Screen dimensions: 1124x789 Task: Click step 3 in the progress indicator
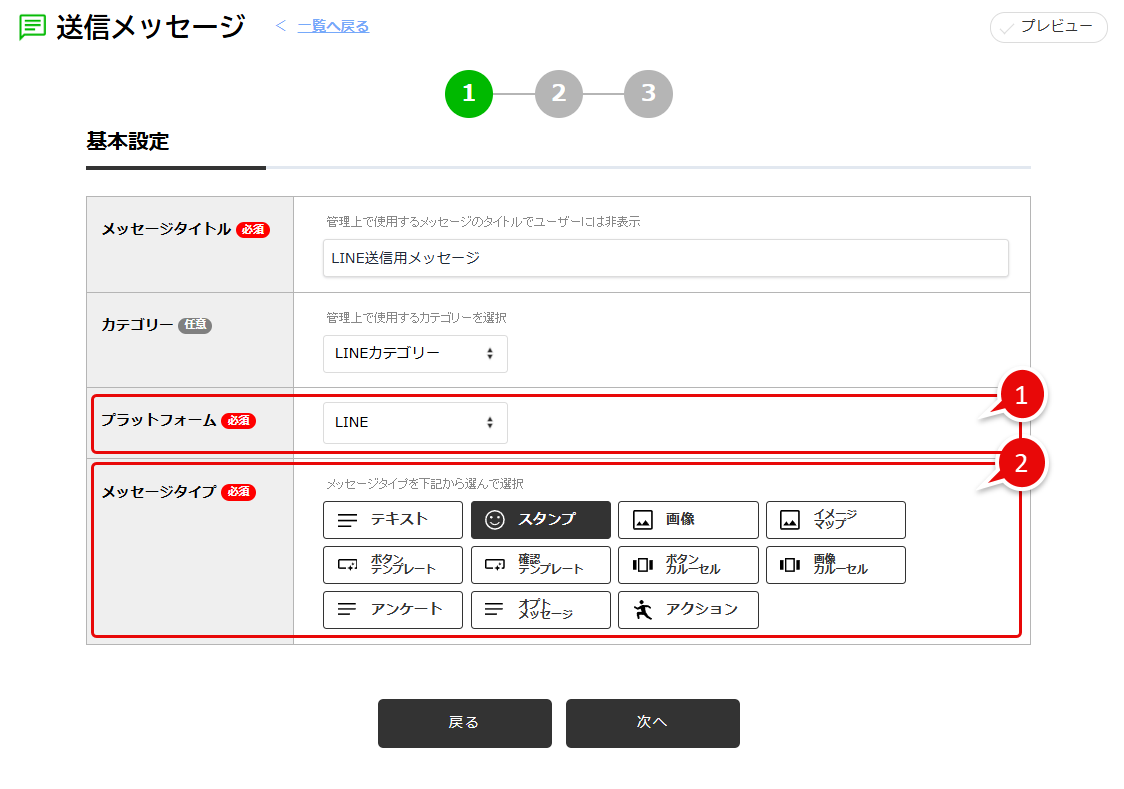tap(648, 94)
